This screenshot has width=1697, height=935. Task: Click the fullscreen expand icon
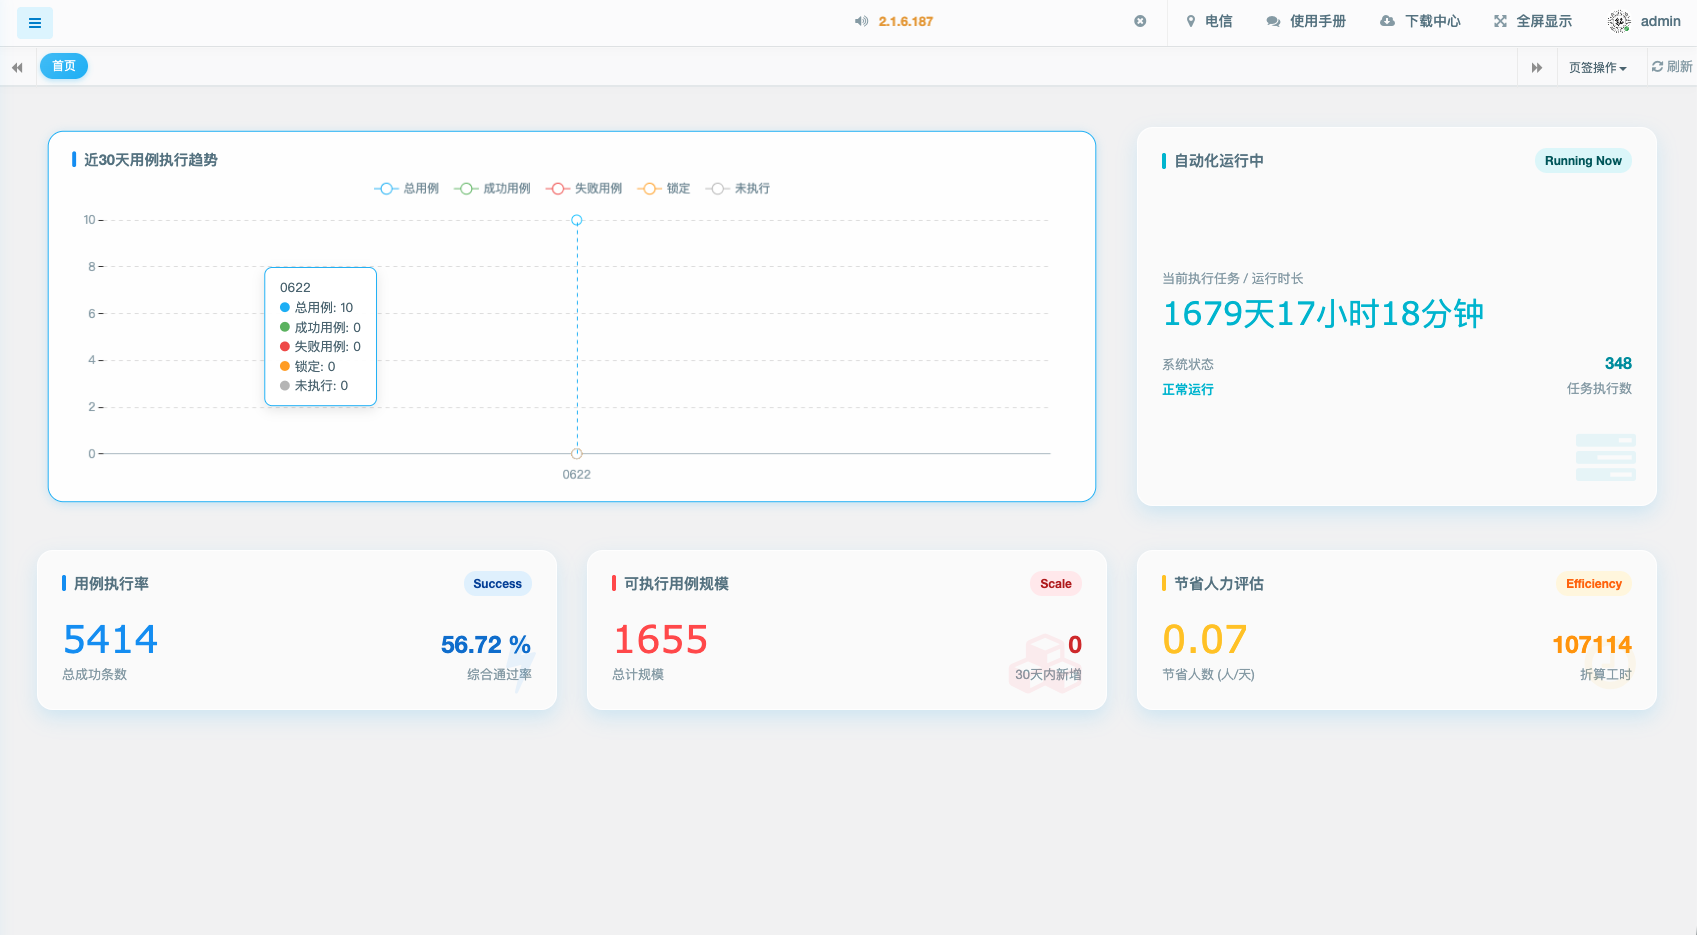(x=1500, y=21)
